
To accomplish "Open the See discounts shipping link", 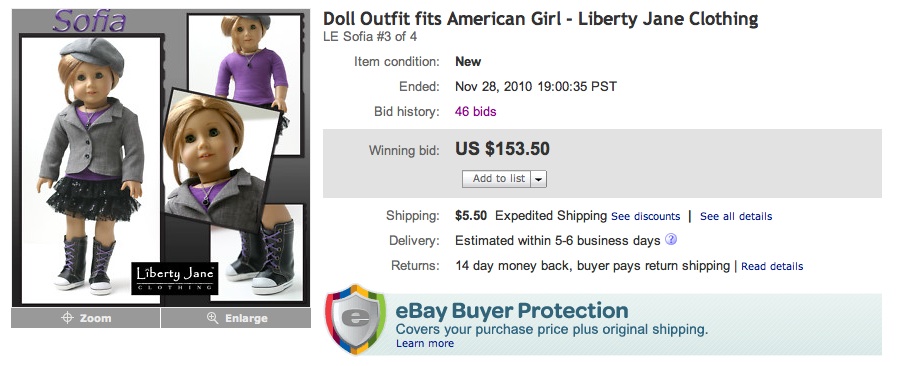I will [645, 216].
